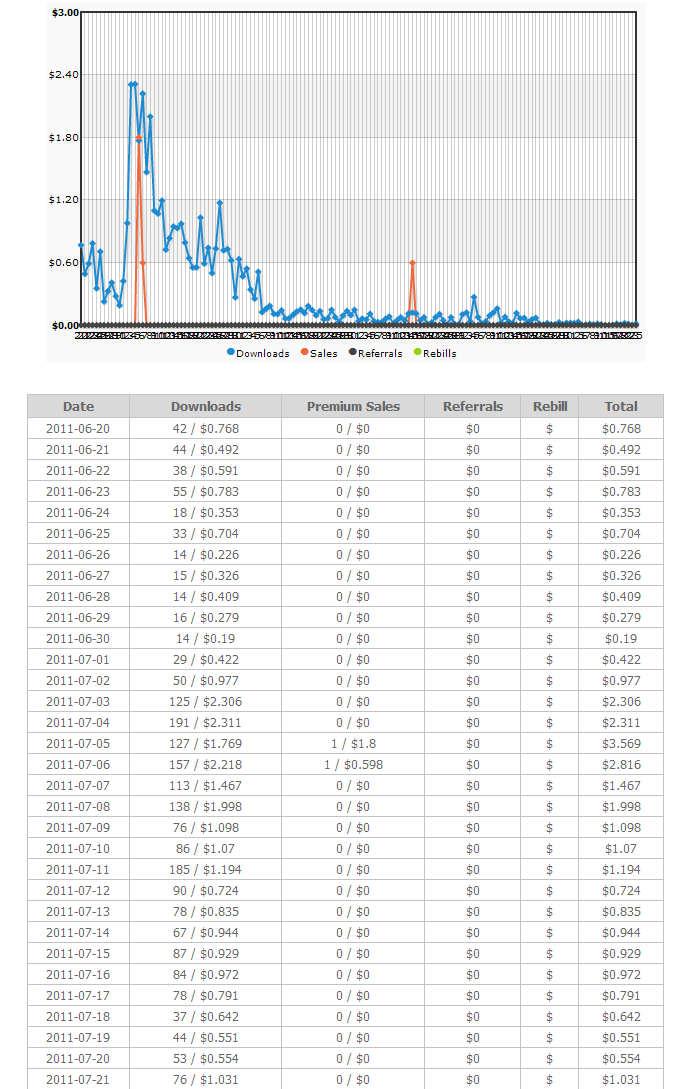This screenshot has height=1089, width=676.
Task: Click the downloads cell 138 / $1.998
Action: coord(206,806)
